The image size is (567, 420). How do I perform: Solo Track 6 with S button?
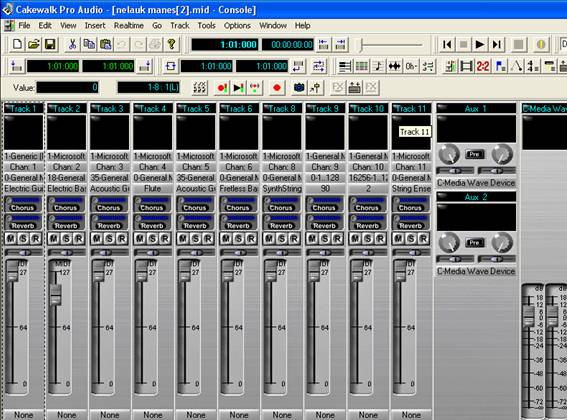(x=239, y=238)
